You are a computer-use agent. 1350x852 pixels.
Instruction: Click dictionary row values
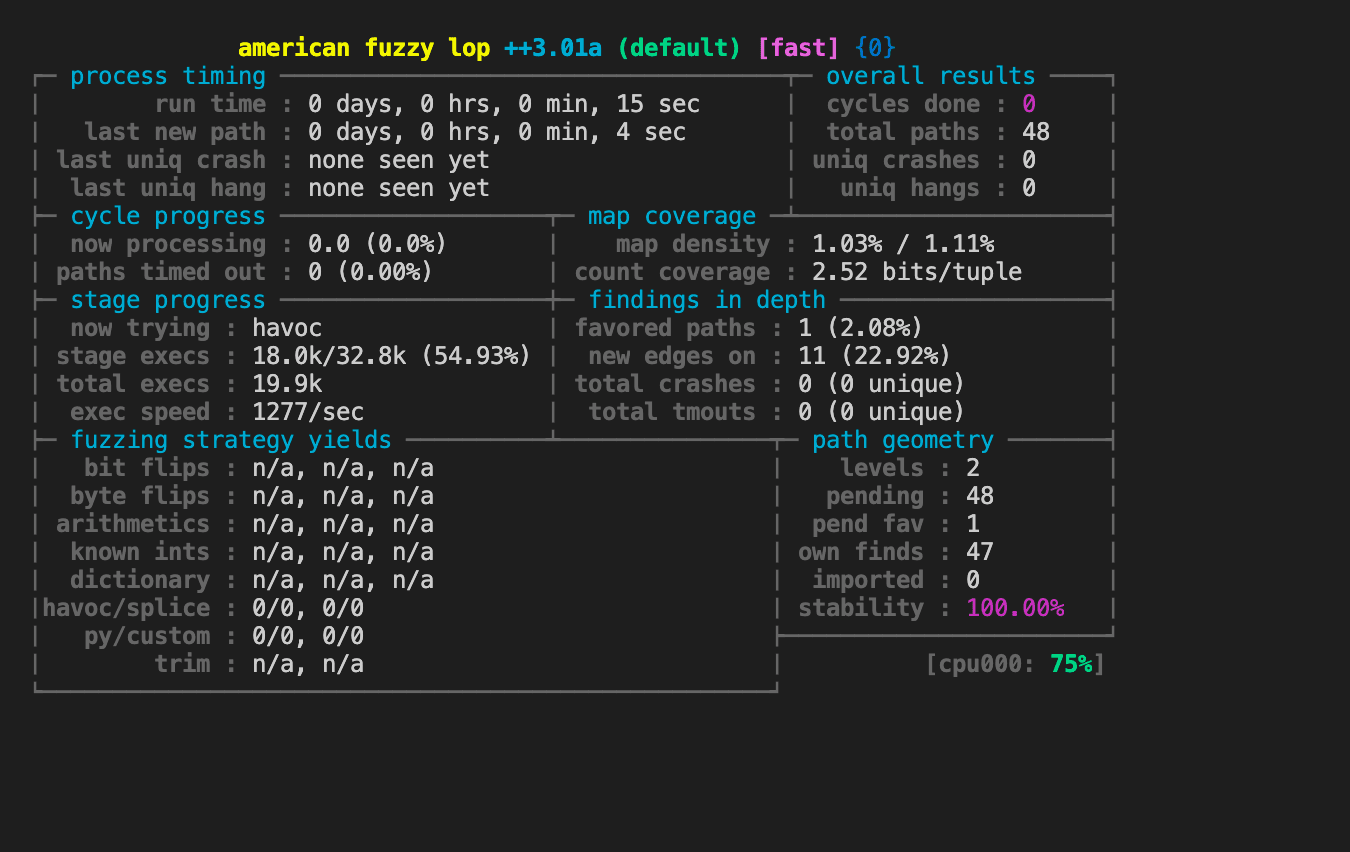[x=343, y=580]
